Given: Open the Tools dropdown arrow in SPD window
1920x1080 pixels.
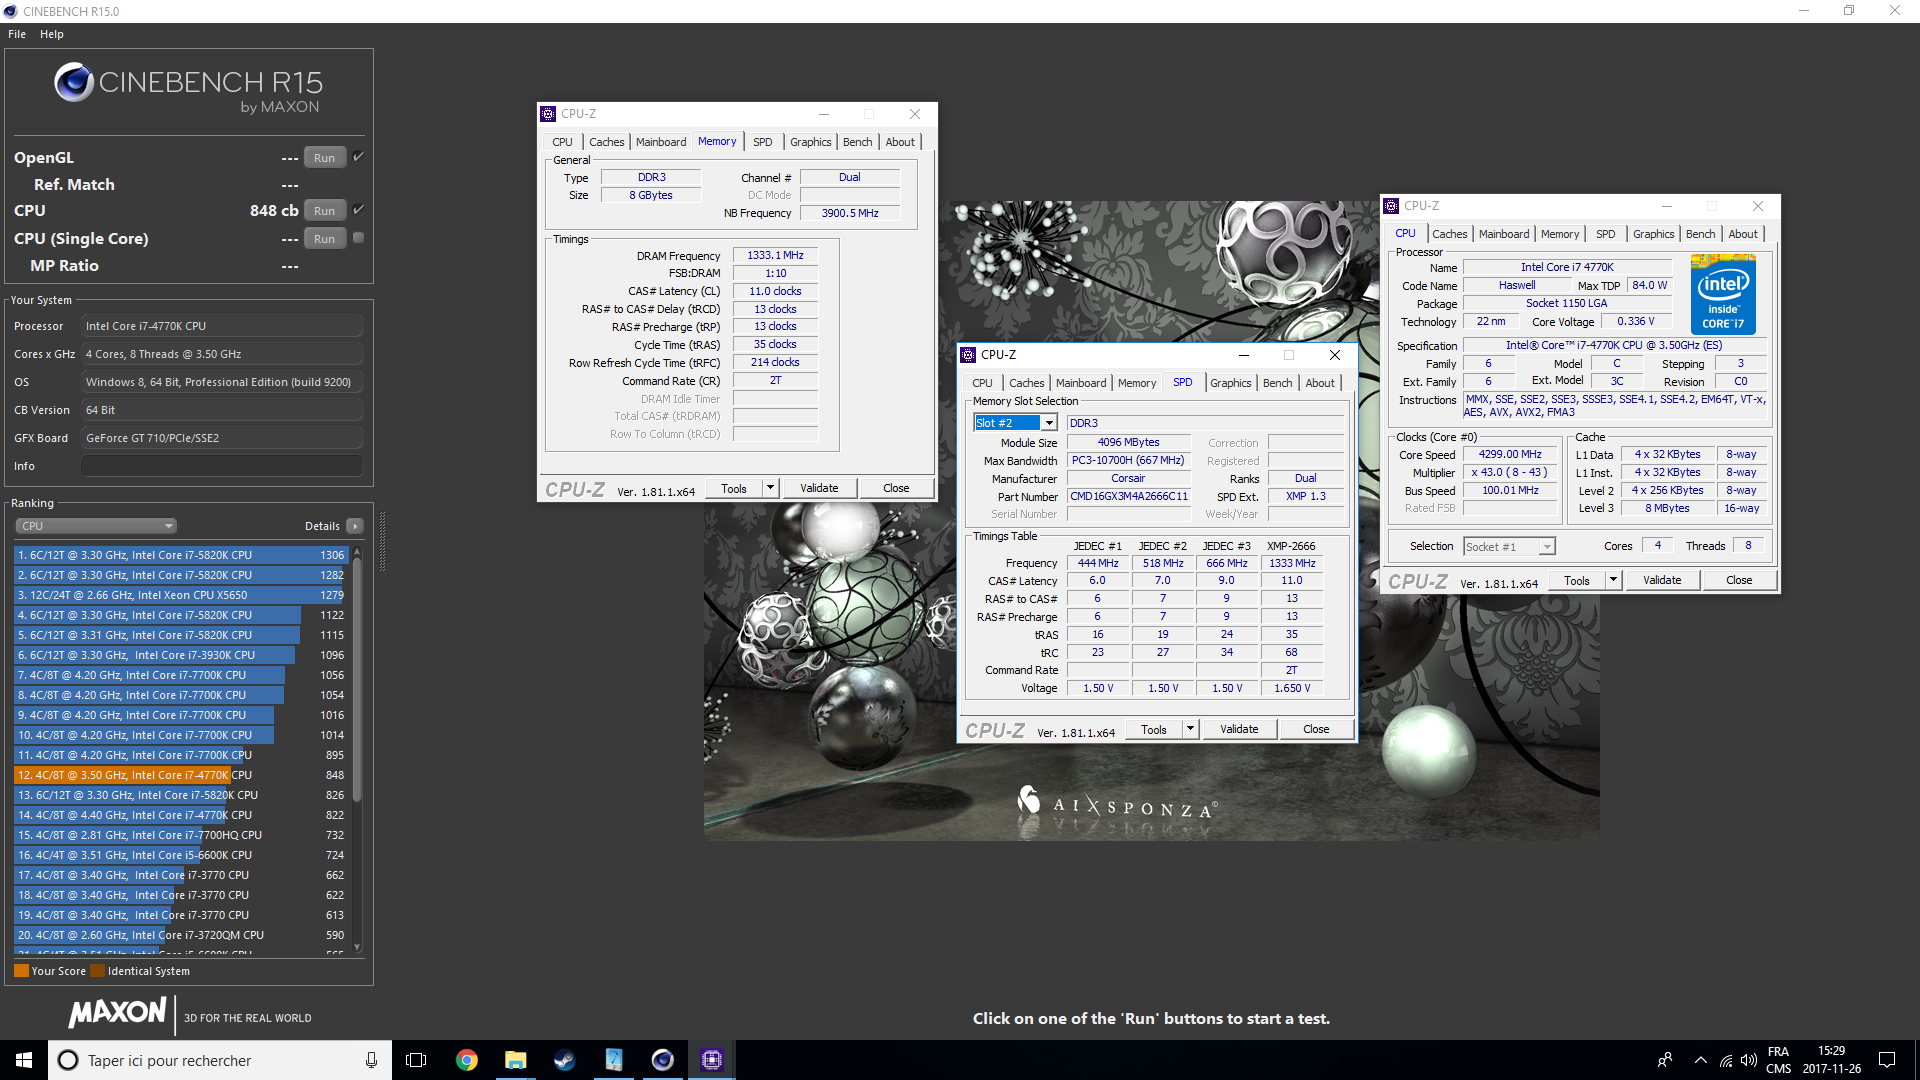Looking at the screenshot, I should click(1190, 729).
